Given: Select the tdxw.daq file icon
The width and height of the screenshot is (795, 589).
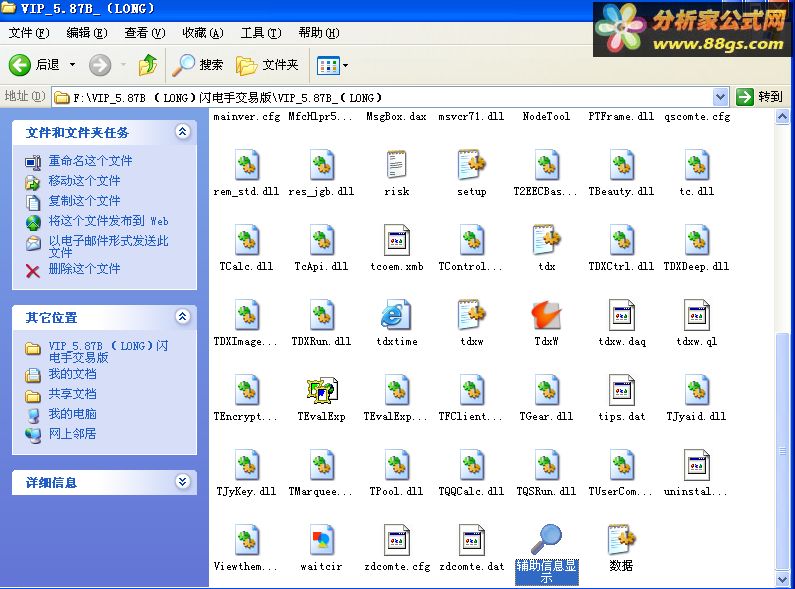Looking at the screenshot, I should coord(622,315).
